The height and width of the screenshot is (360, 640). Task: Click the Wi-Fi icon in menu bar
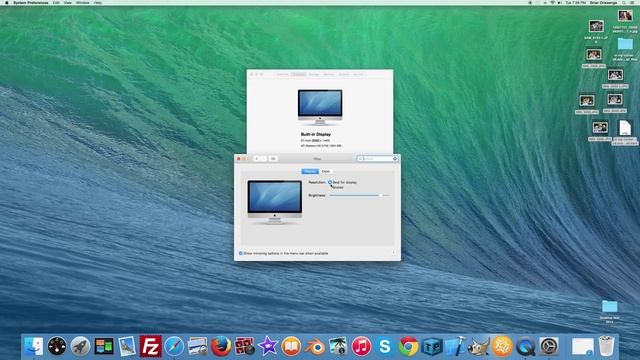tap(552, 2)
